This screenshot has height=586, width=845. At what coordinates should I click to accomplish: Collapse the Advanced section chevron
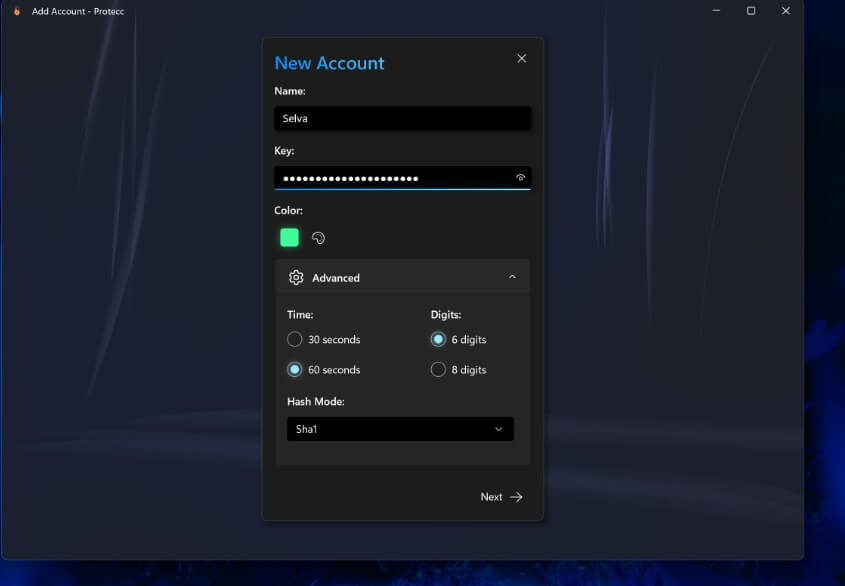point(512,277)
